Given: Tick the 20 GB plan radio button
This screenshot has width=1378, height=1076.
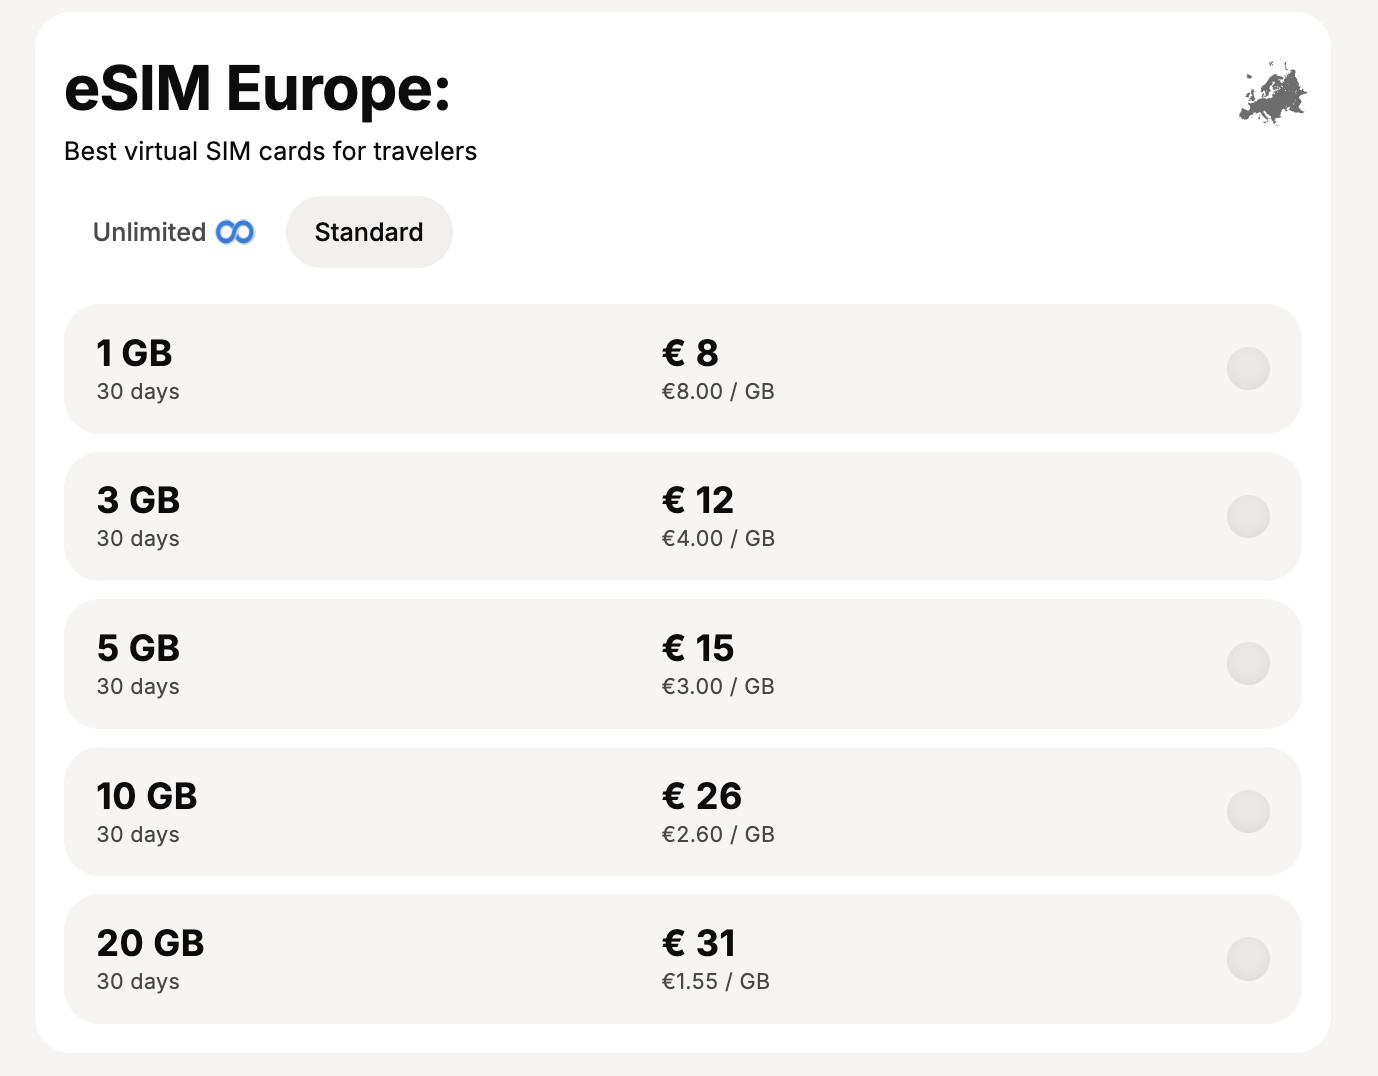Looking at the screenshot, I should coord(1248,959).
